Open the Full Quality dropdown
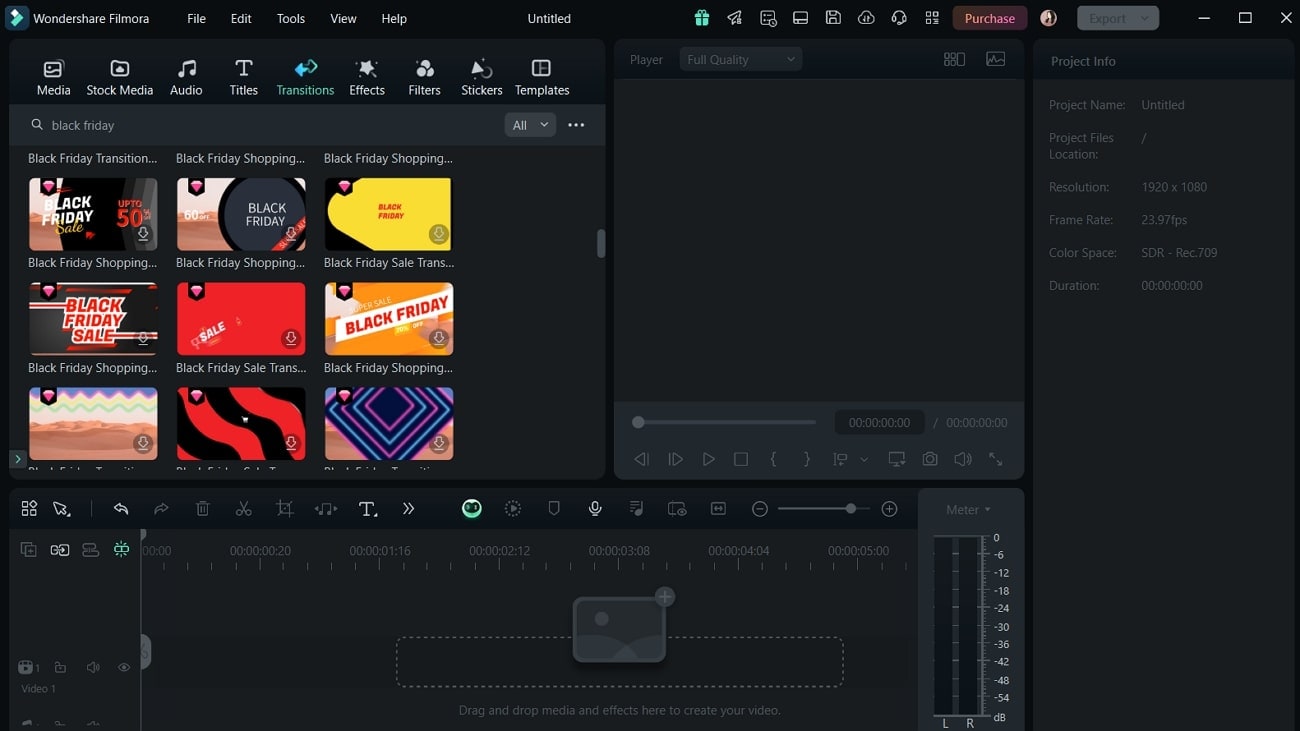Image resolution: width=1300 pixels, height=731 pixels. pos(741,60)
